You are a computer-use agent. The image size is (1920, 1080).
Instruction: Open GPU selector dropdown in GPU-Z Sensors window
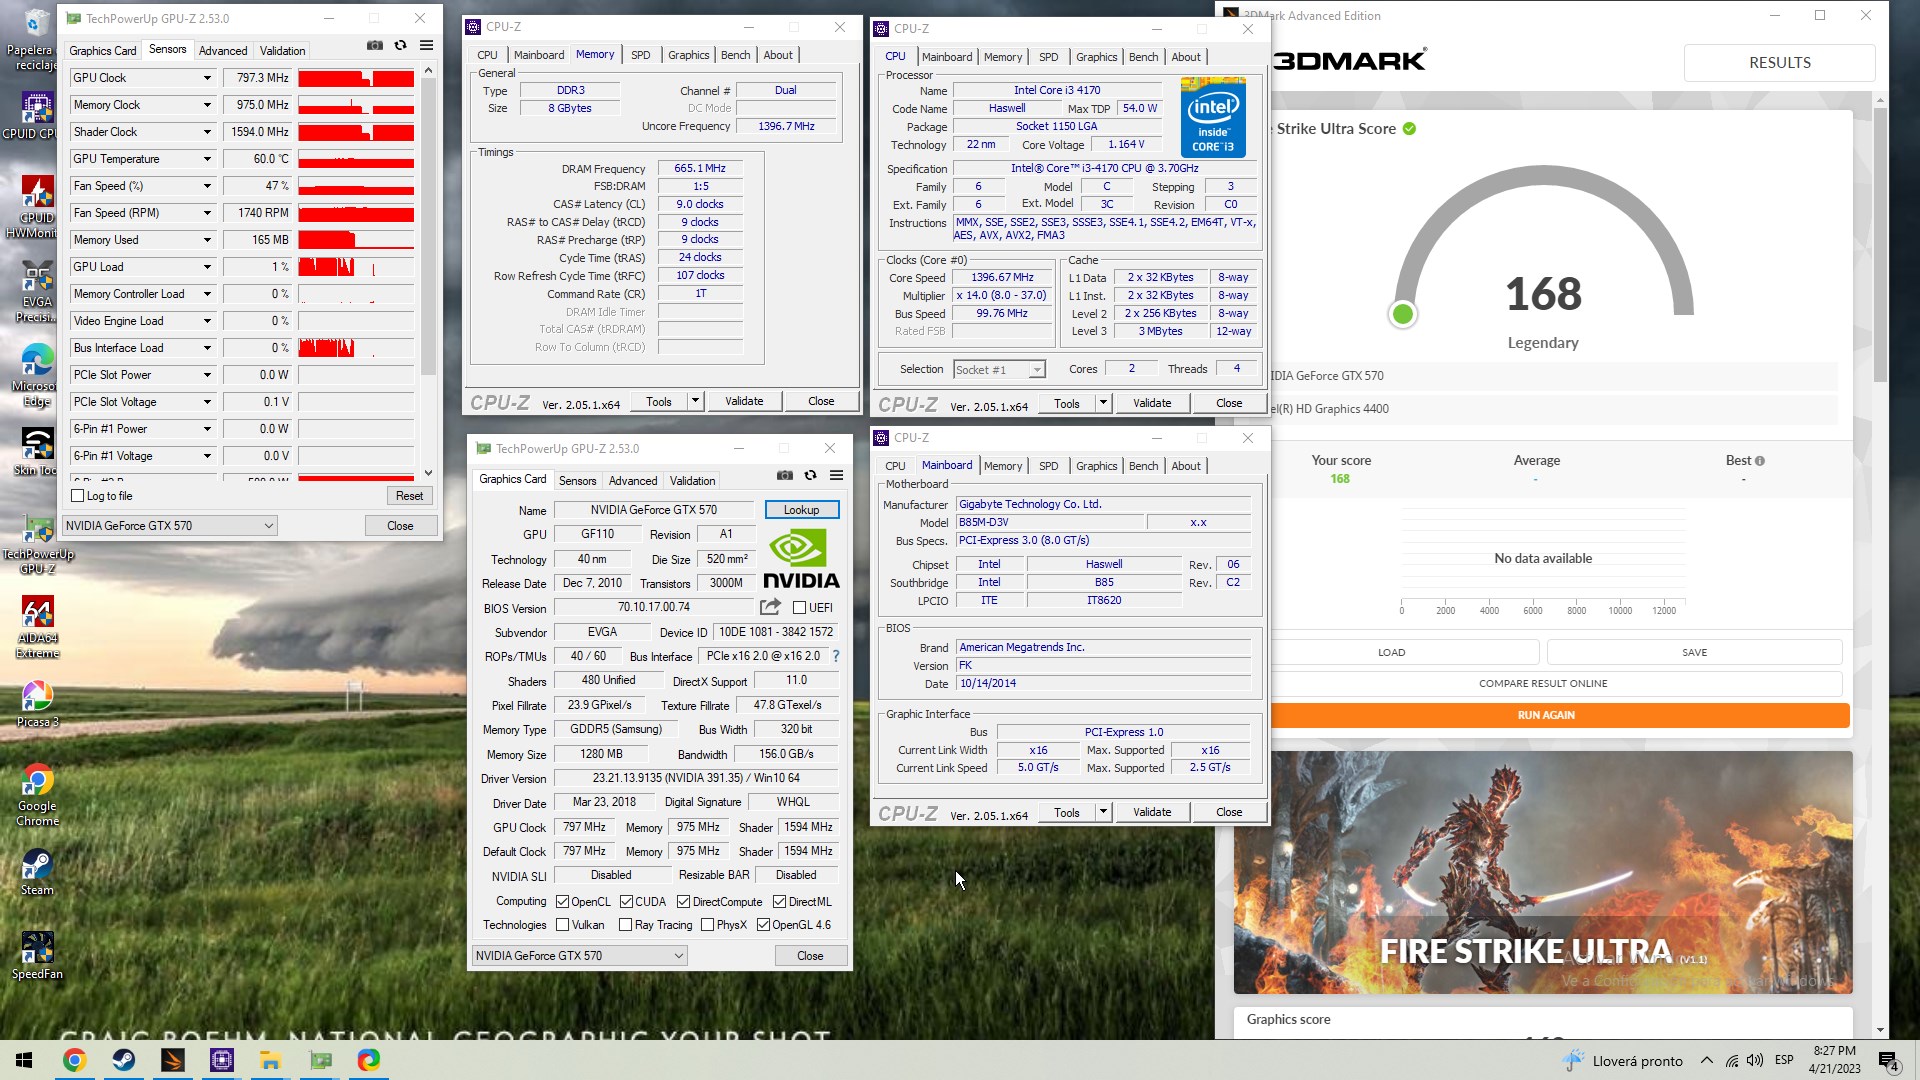coord(169,525)
